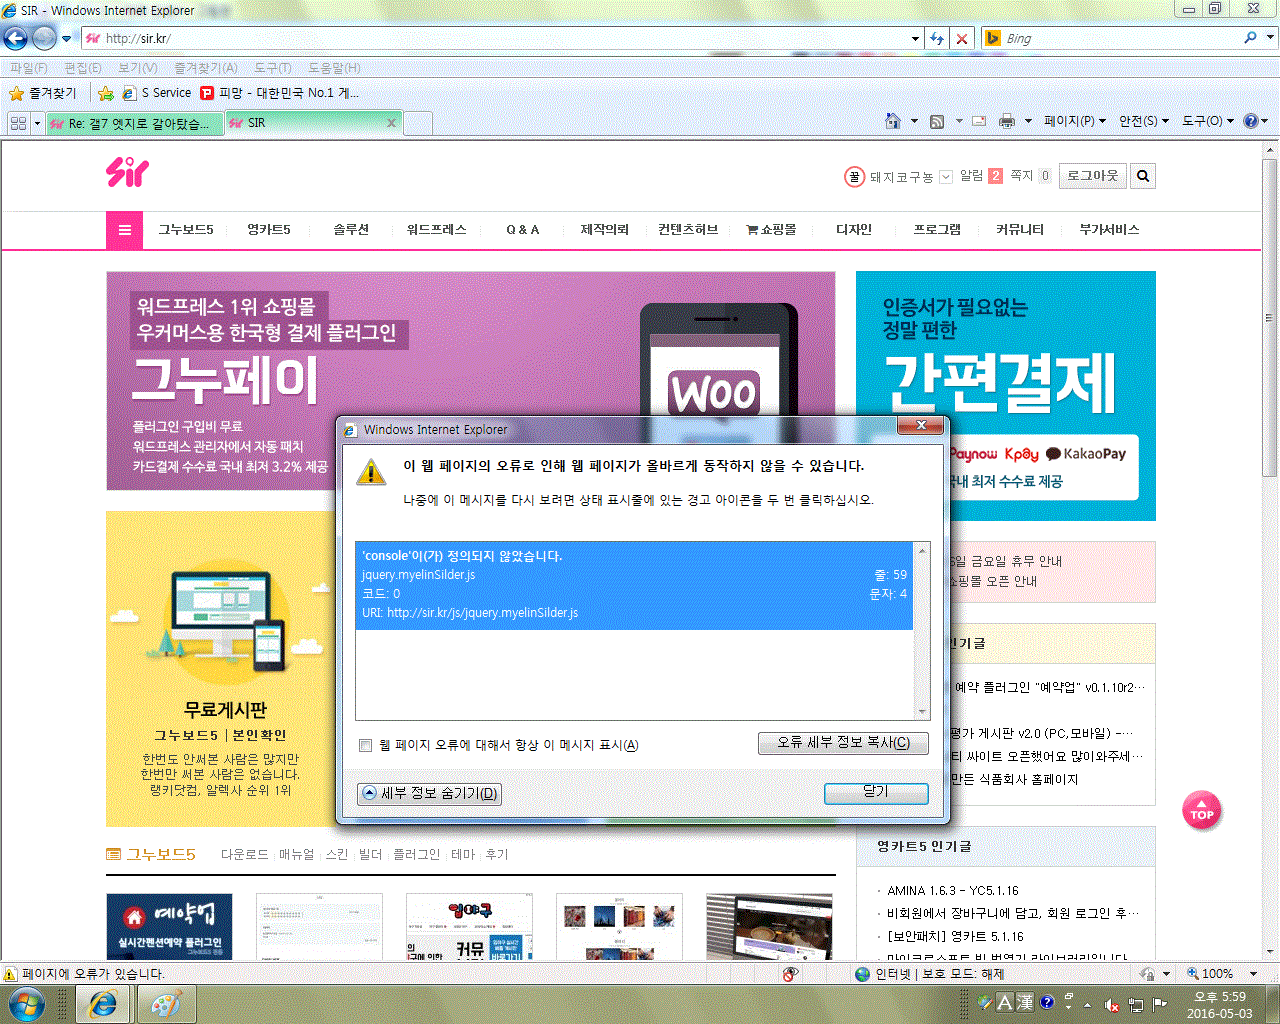Click the Bing search input field

click(x=1120, y=38)
